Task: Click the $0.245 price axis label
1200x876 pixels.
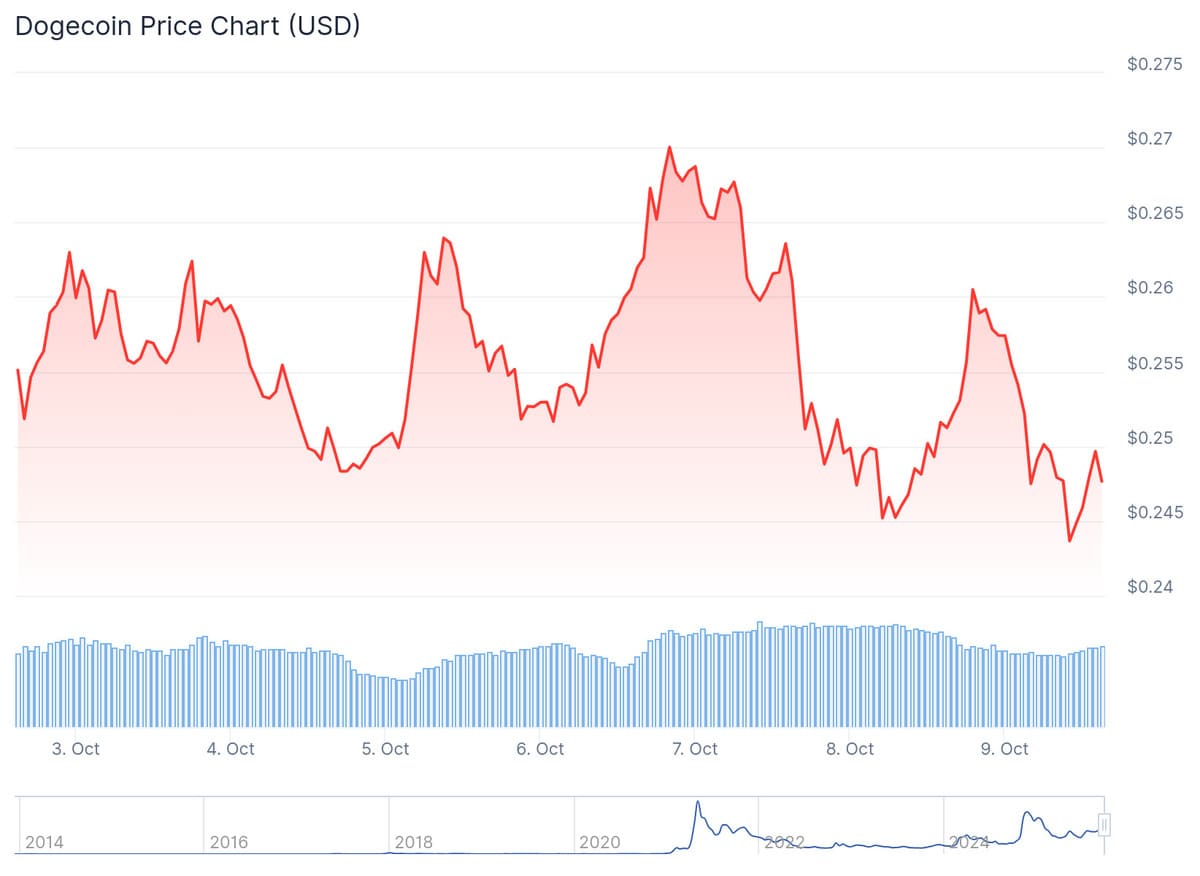Action: coord(1155,513)
